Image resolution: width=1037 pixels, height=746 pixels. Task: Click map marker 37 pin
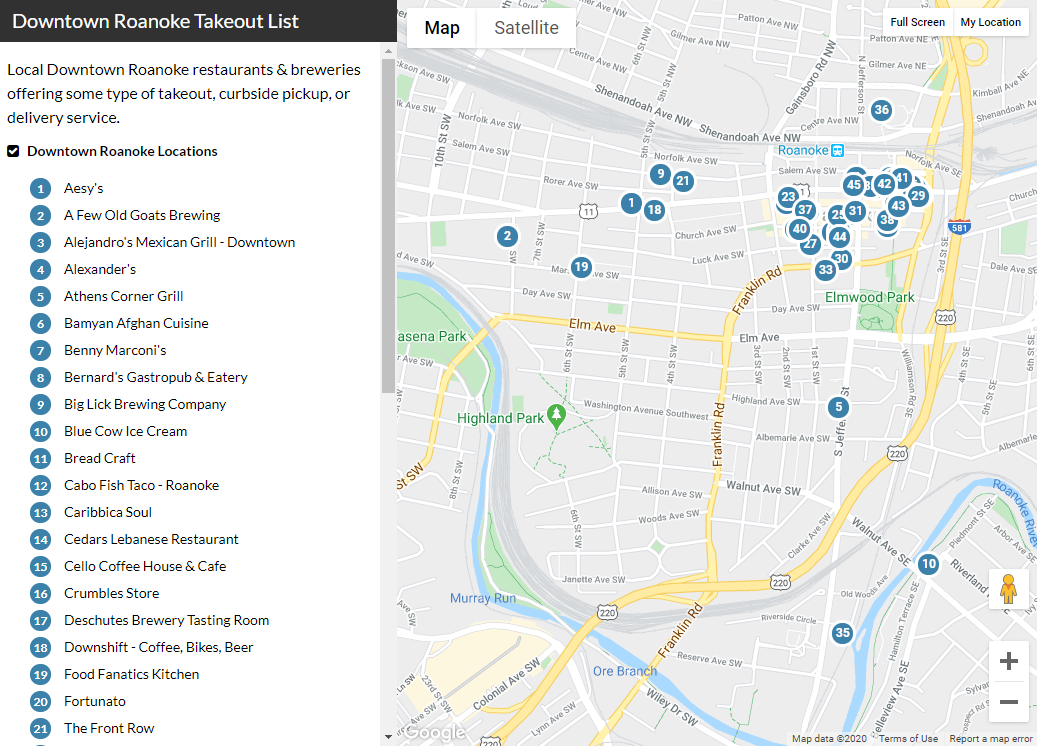[805, 210]
